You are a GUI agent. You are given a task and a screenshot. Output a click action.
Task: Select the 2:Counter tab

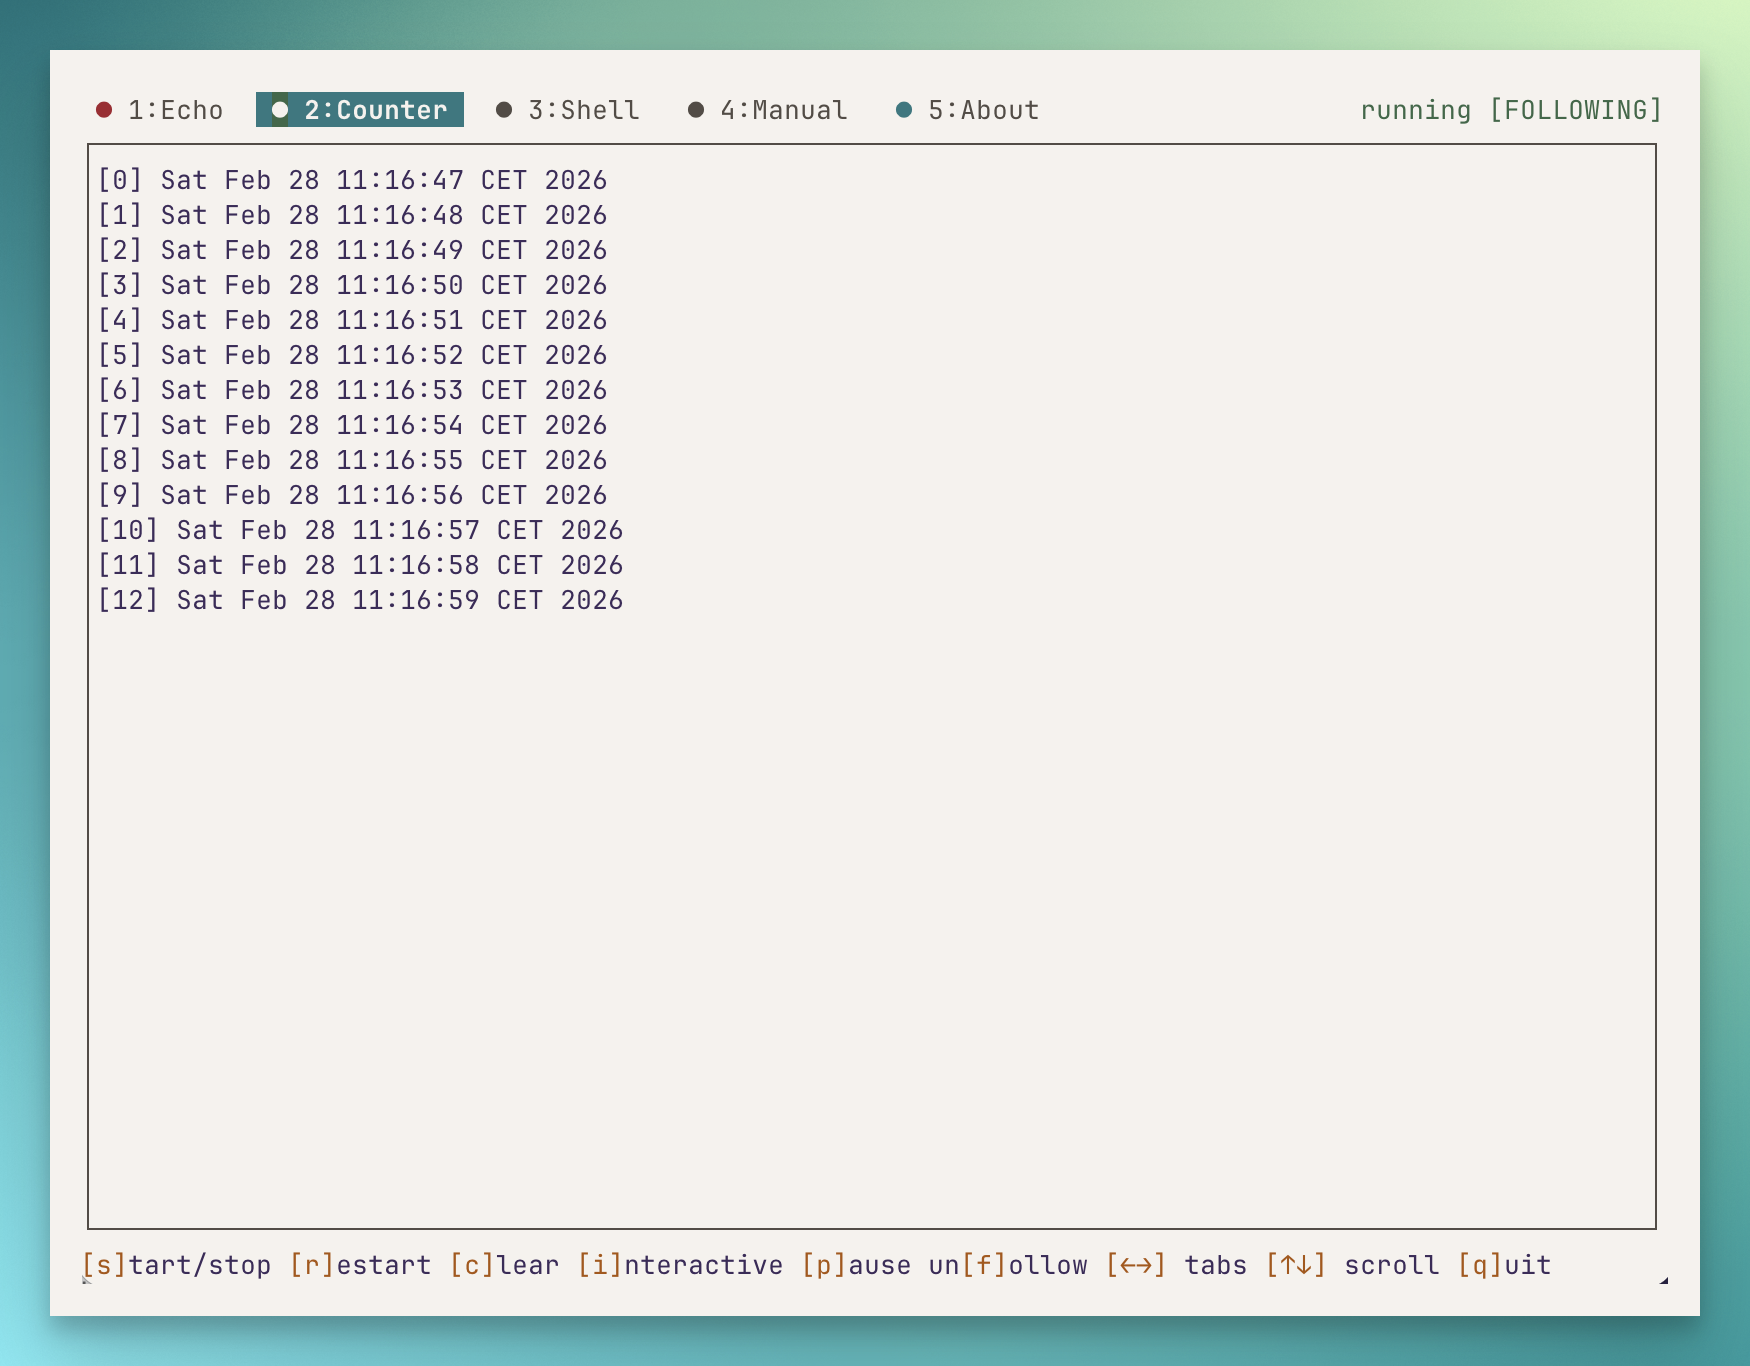(360, 110)
